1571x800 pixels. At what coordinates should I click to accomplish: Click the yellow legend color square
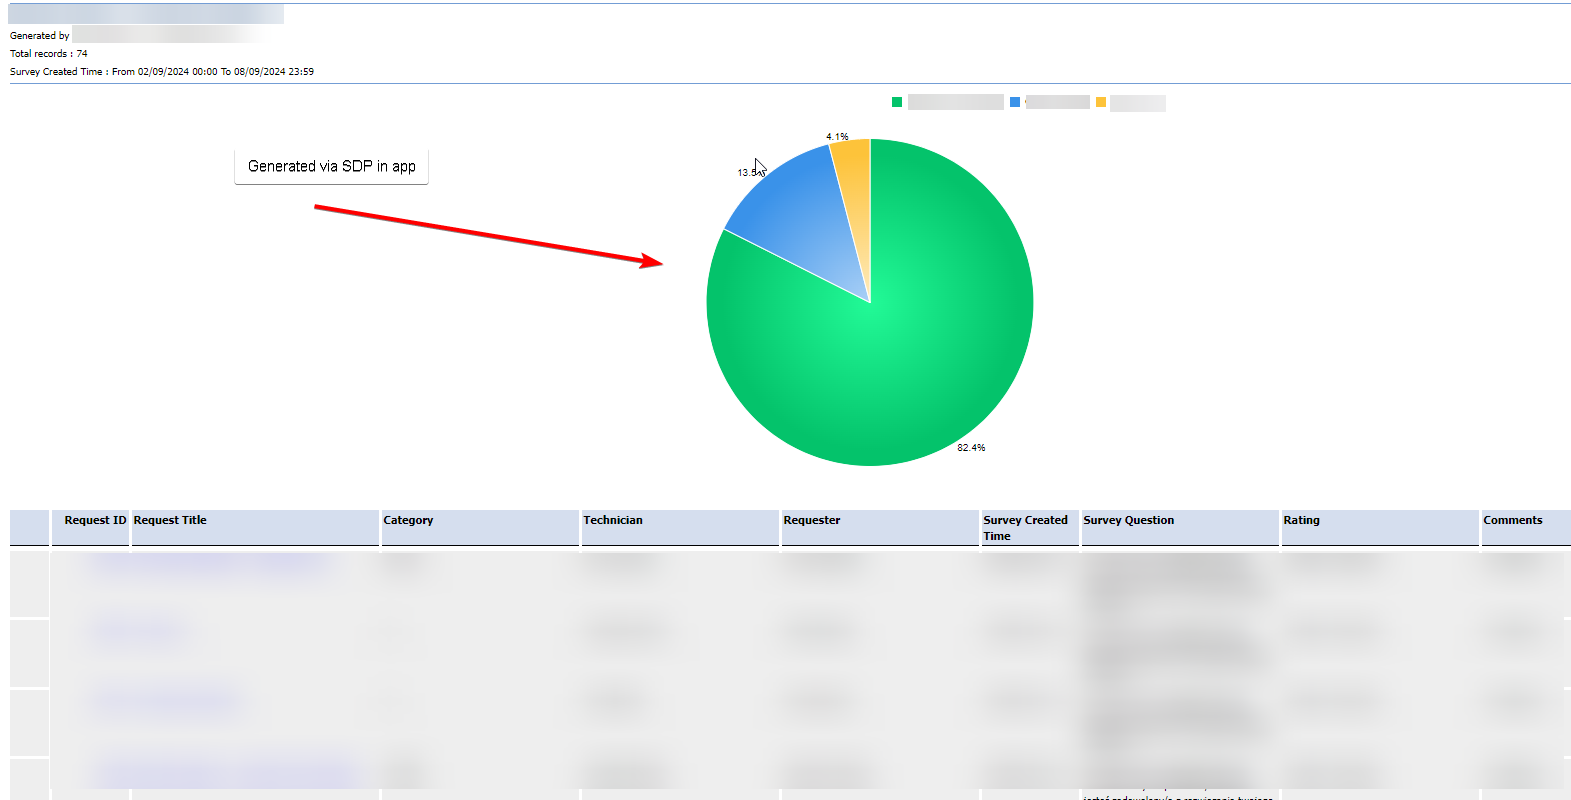point(1101,102)
